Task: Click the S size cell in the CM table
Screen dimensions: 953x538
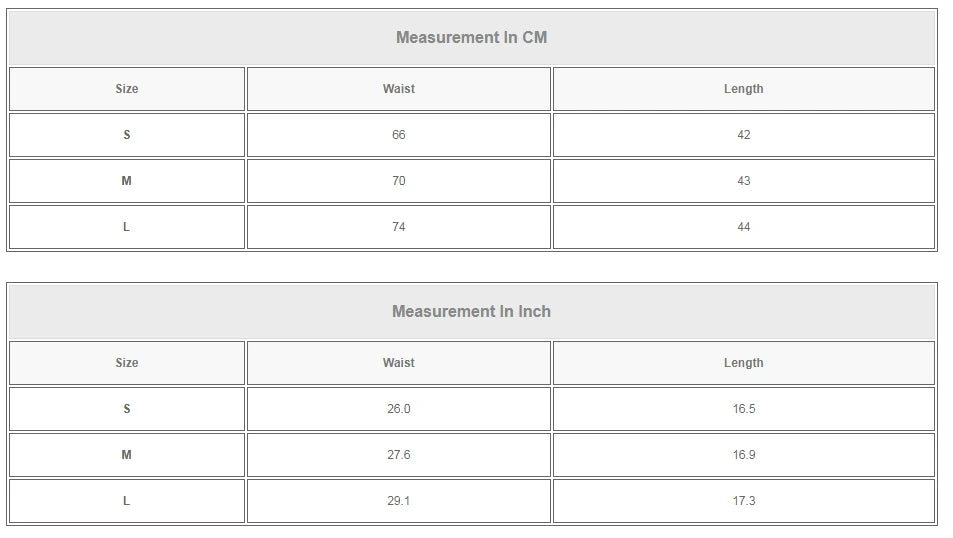Action: point(127,135)
